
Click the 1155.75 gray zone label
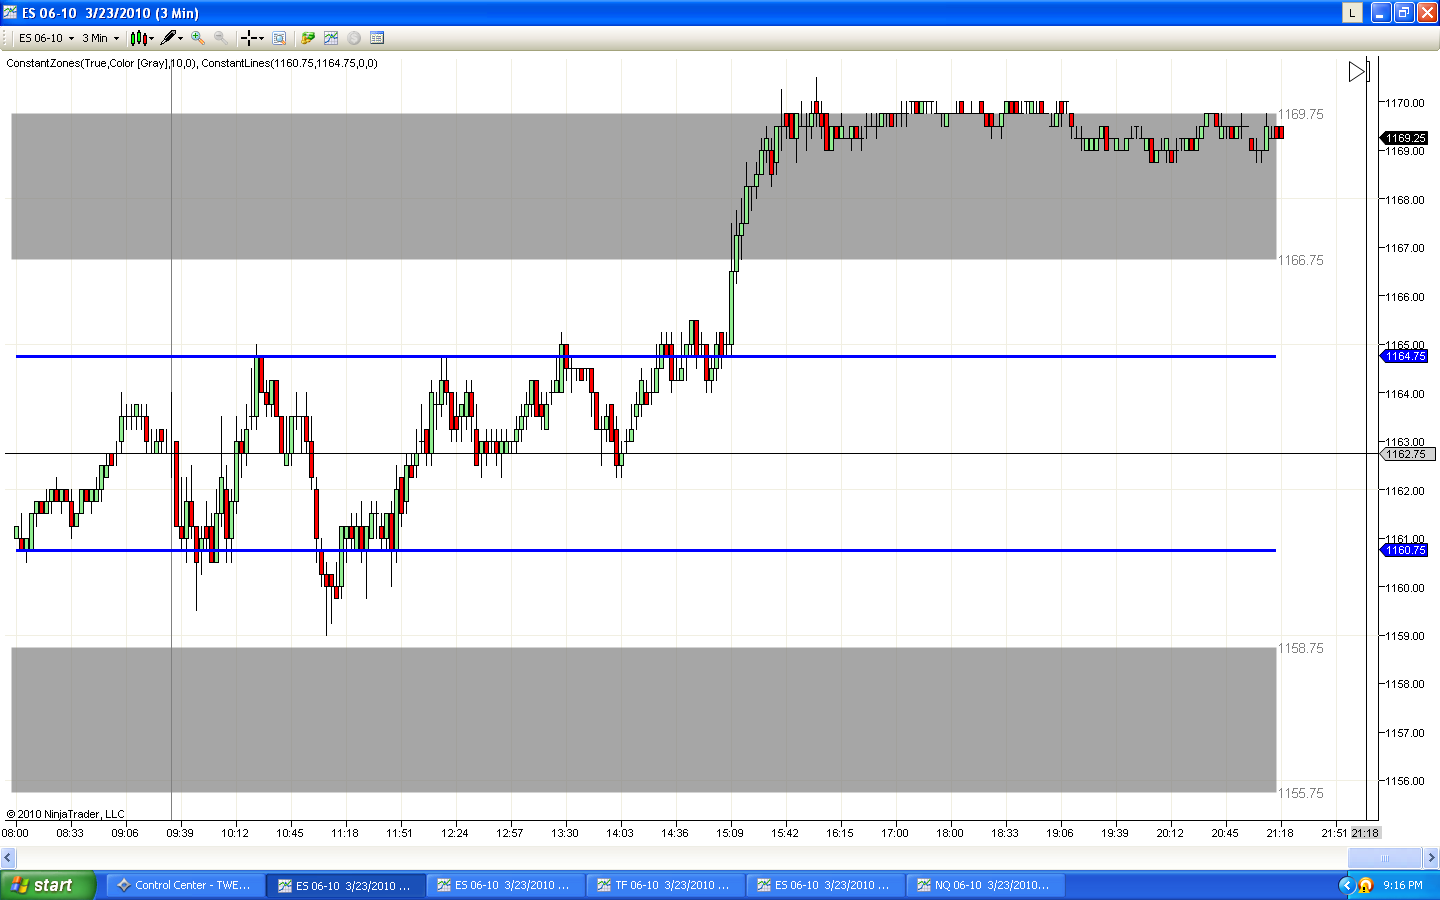(x=1301, y=793)
